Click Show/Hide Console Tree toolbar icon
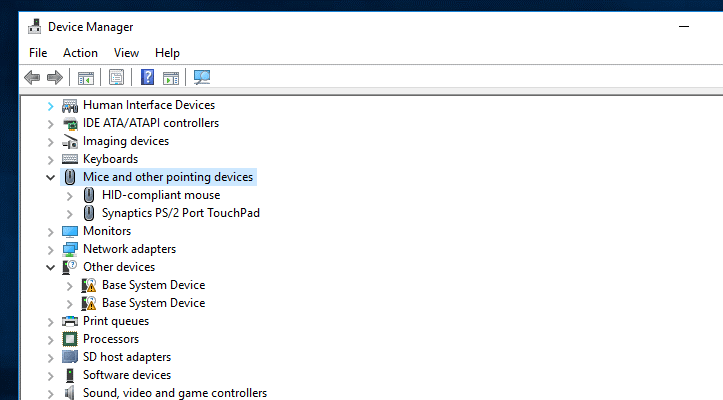The image size is (723, 400). pyautogui.click(x=86, y=77)
